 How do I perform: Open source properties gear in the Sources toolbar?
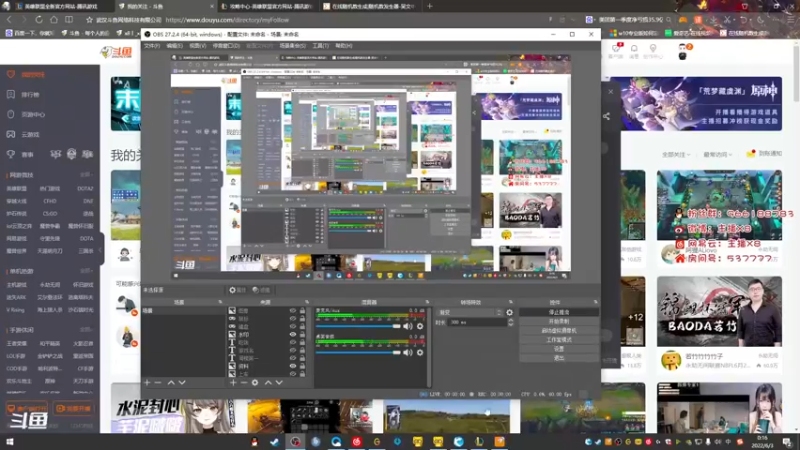click(255, 382)
